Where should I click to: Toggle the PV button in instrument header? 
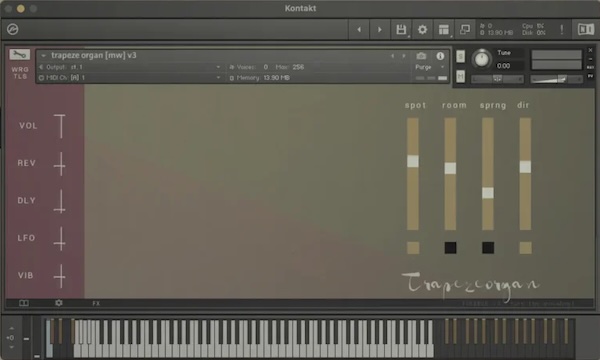point(590,76)
